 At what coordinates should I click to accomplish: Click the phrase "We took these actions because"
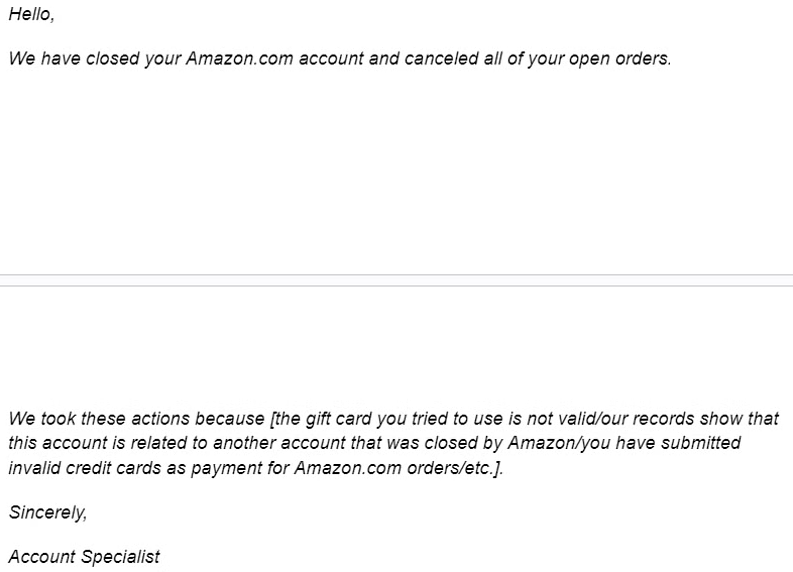[x=137, y=419]
